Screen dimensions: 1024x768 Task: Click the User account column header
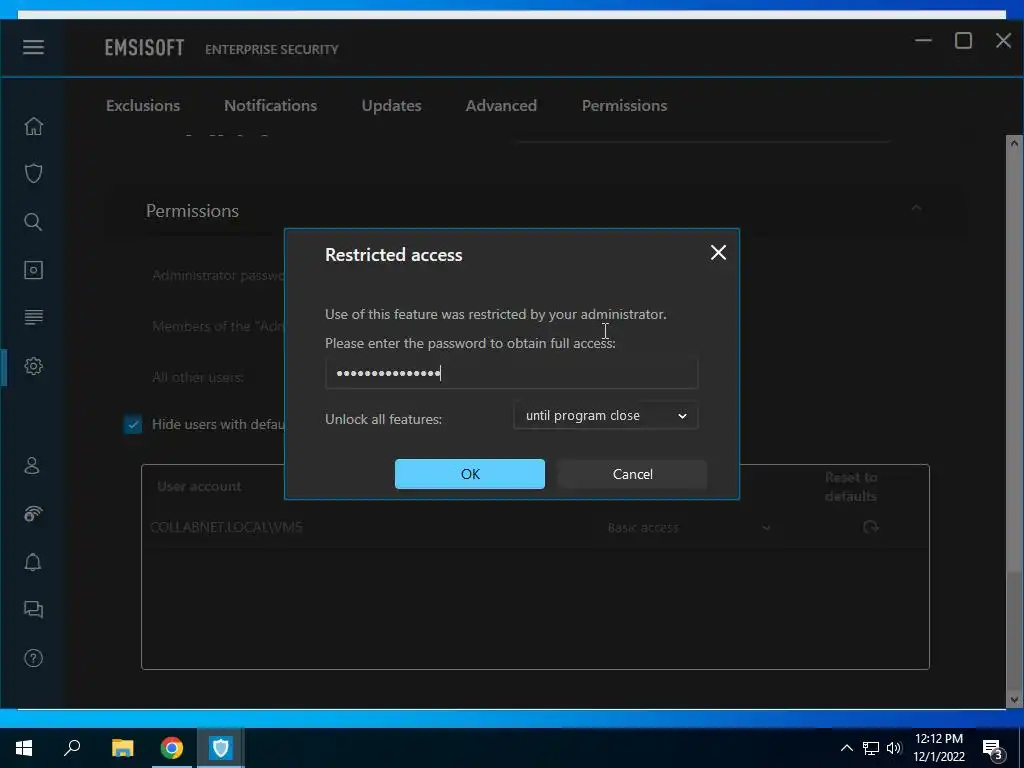199,487
